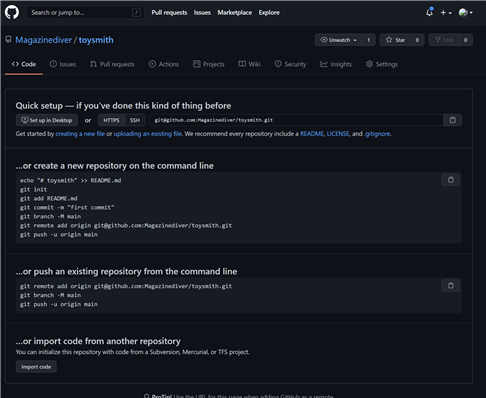Open the Magazinediver owner profile link
Image resolution: width=486 pixels, height=398 pixels.
(43, 40)
